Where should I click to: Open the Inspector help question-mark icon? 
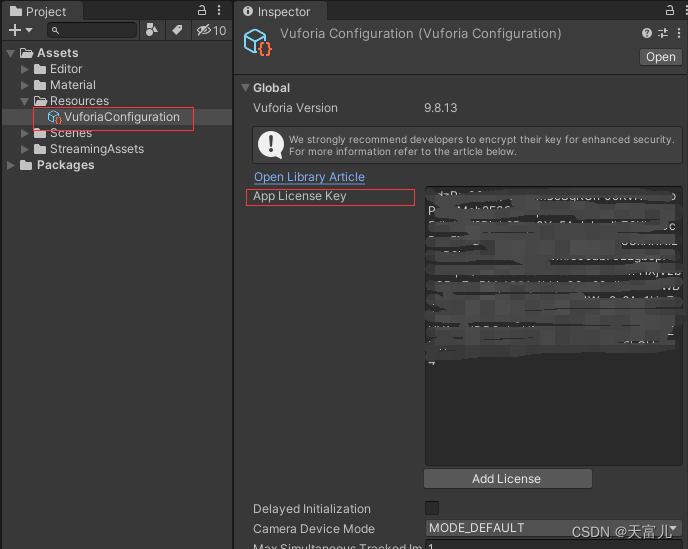click(647, 33)
